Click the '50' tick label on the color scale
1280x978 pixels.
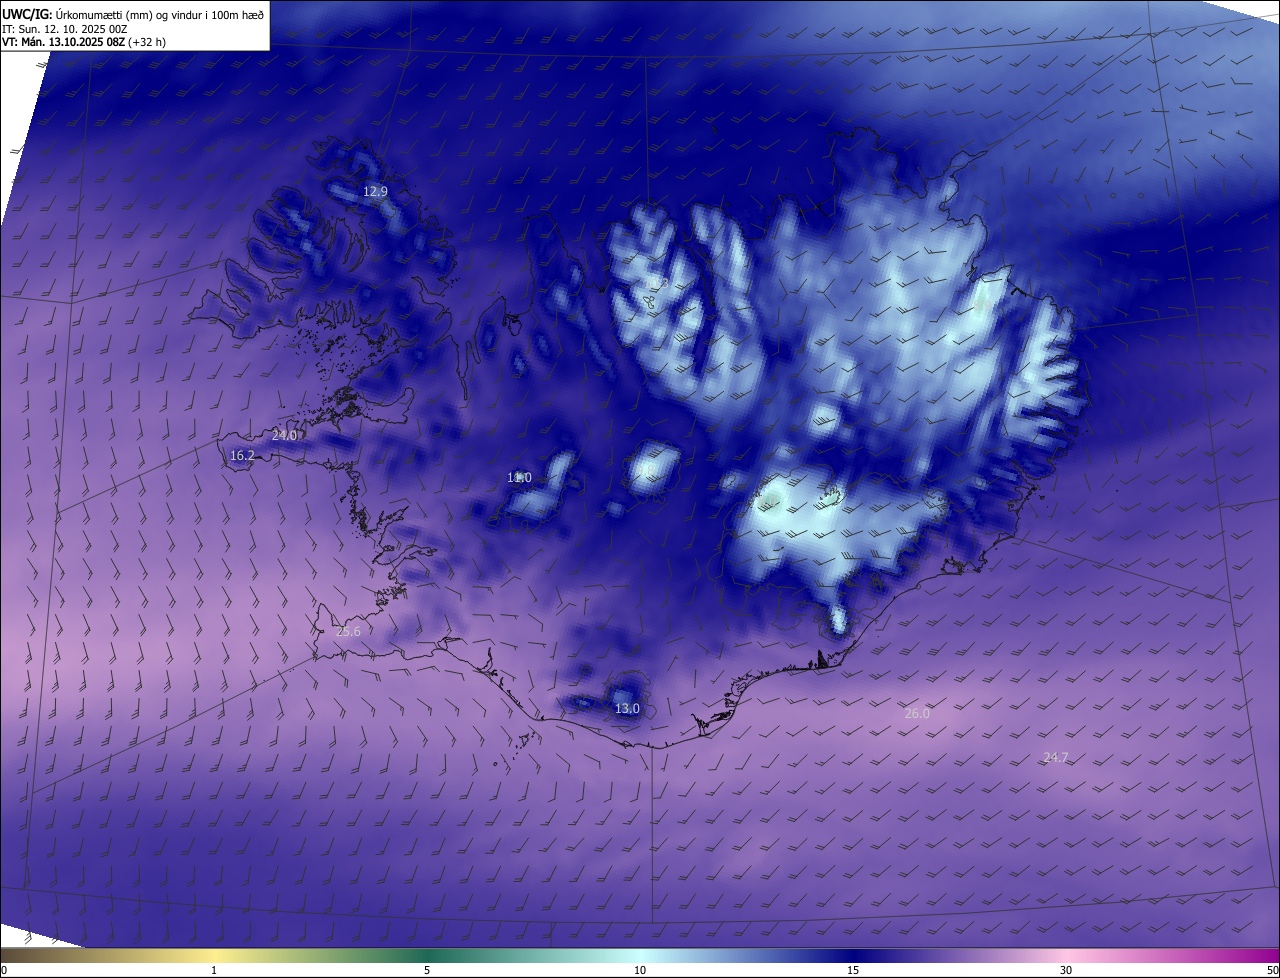1272,970
